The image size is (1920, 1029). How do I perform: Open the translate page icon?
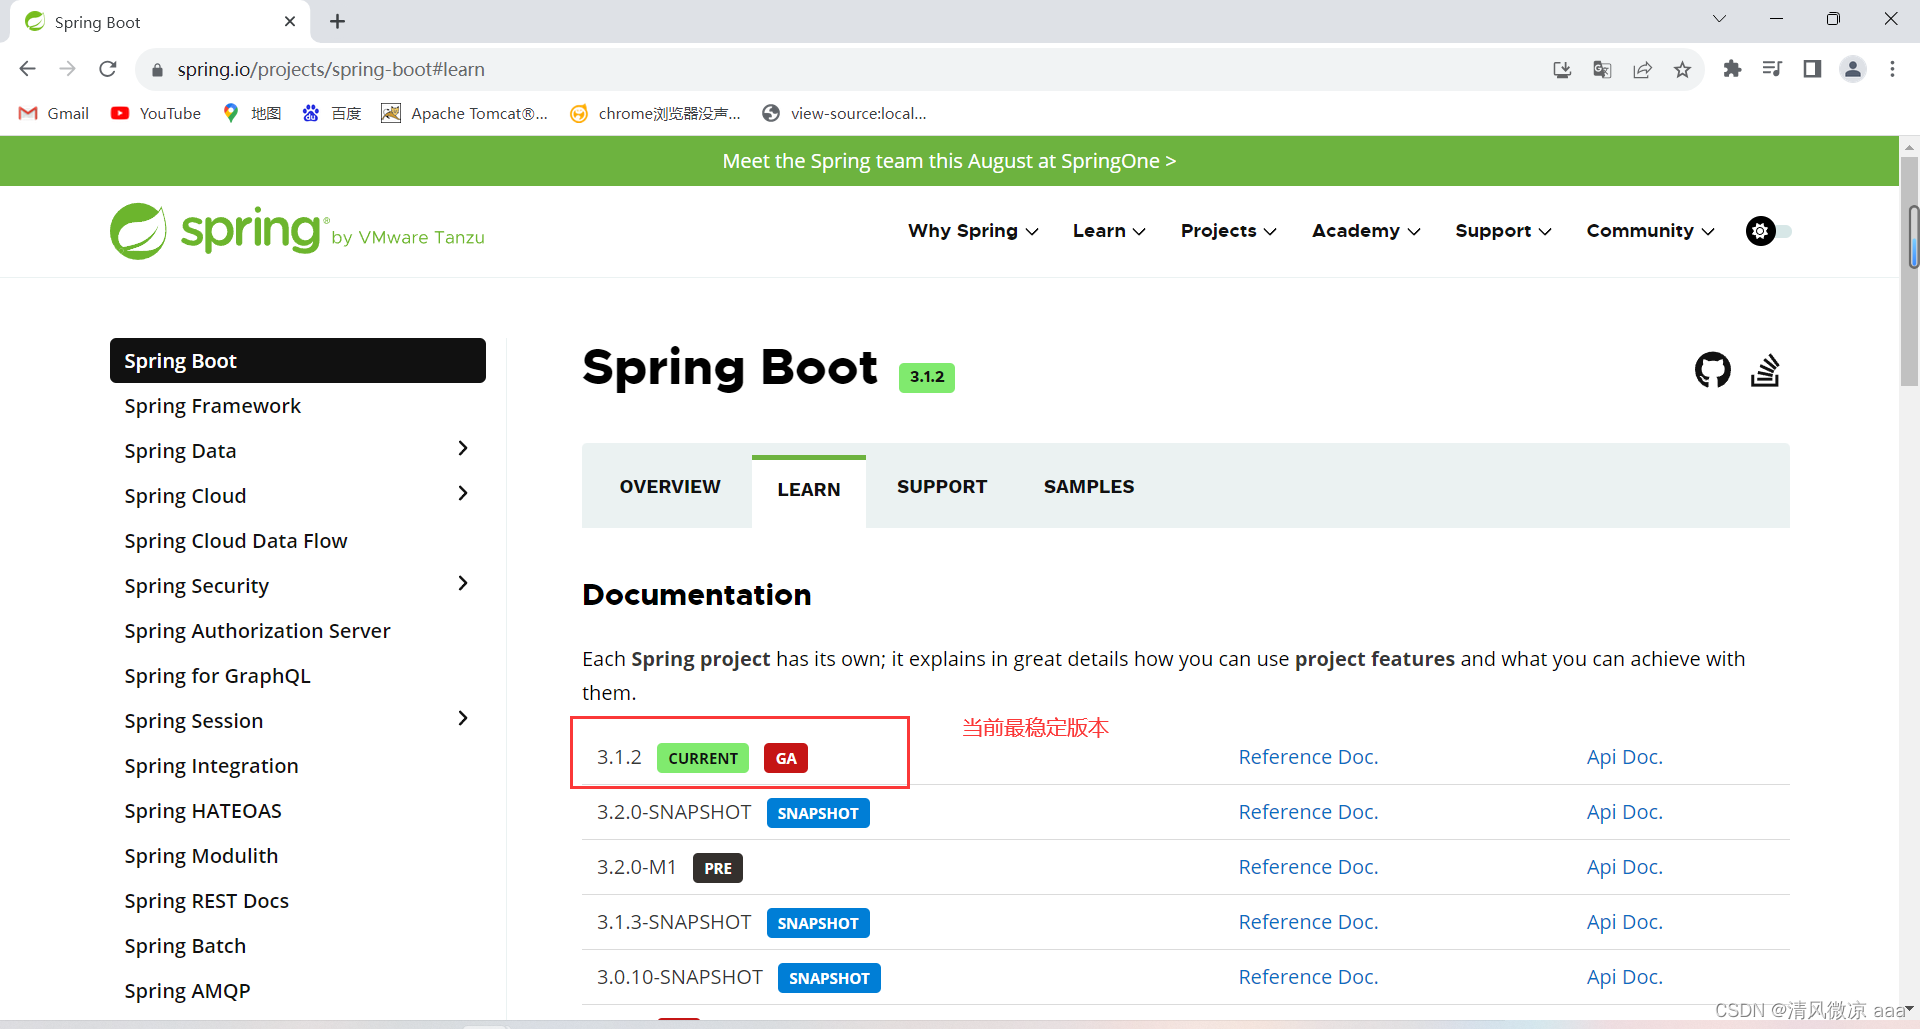click(1602, 69)
